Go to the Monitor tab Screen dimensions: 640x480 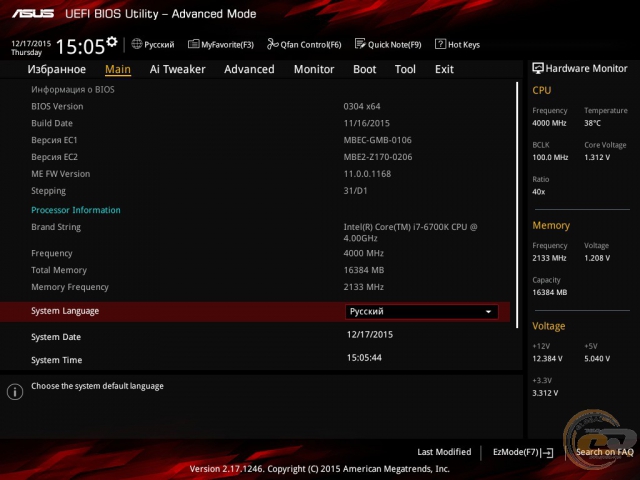click(314, 69)
